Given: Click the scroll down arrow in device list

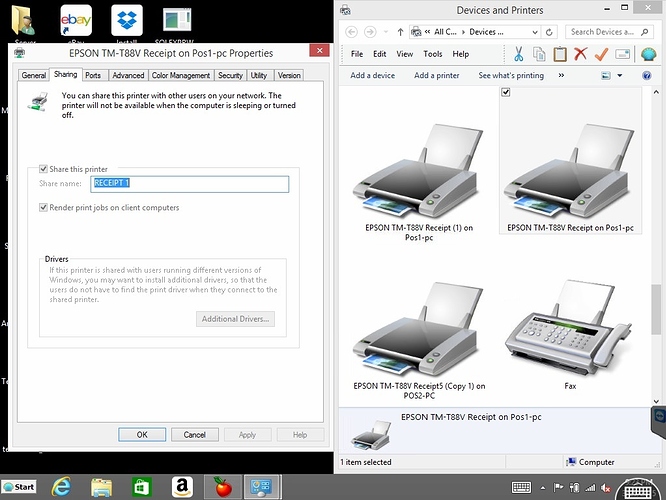Looking at the screenshot, I should click(656, 401).
